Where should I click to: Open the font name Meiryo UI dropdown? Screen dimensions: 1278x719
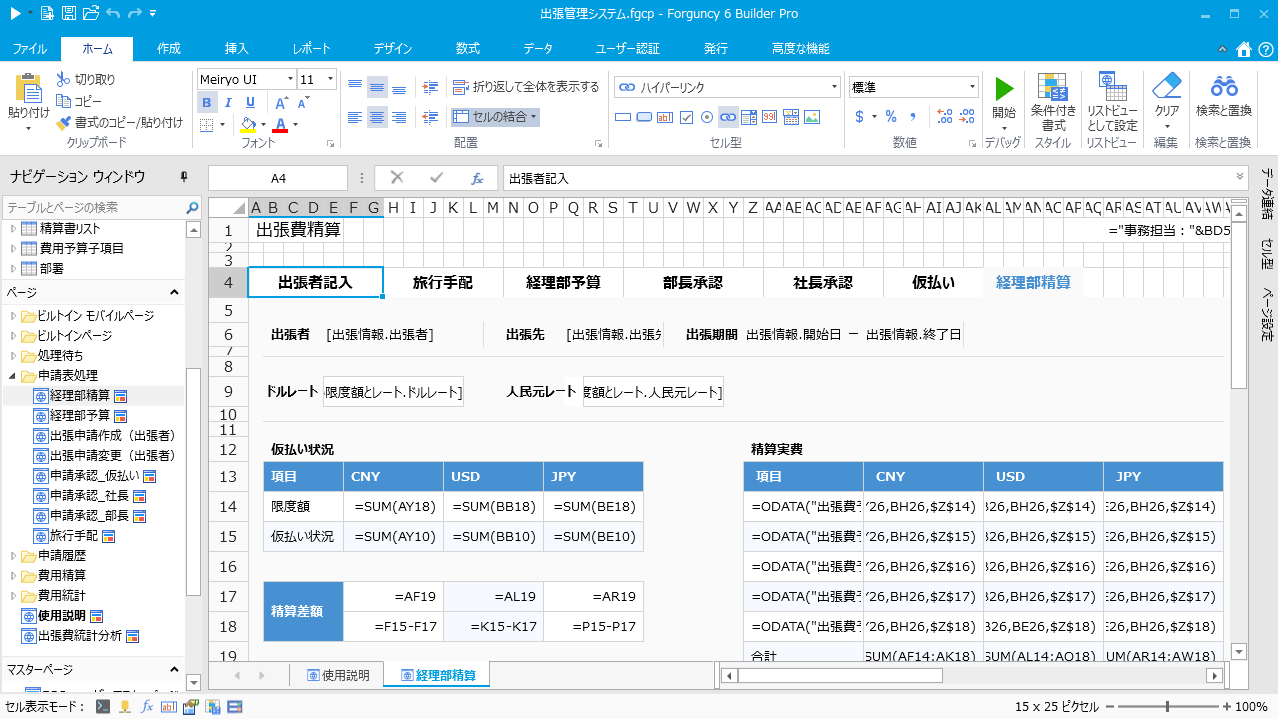point(290,79)
